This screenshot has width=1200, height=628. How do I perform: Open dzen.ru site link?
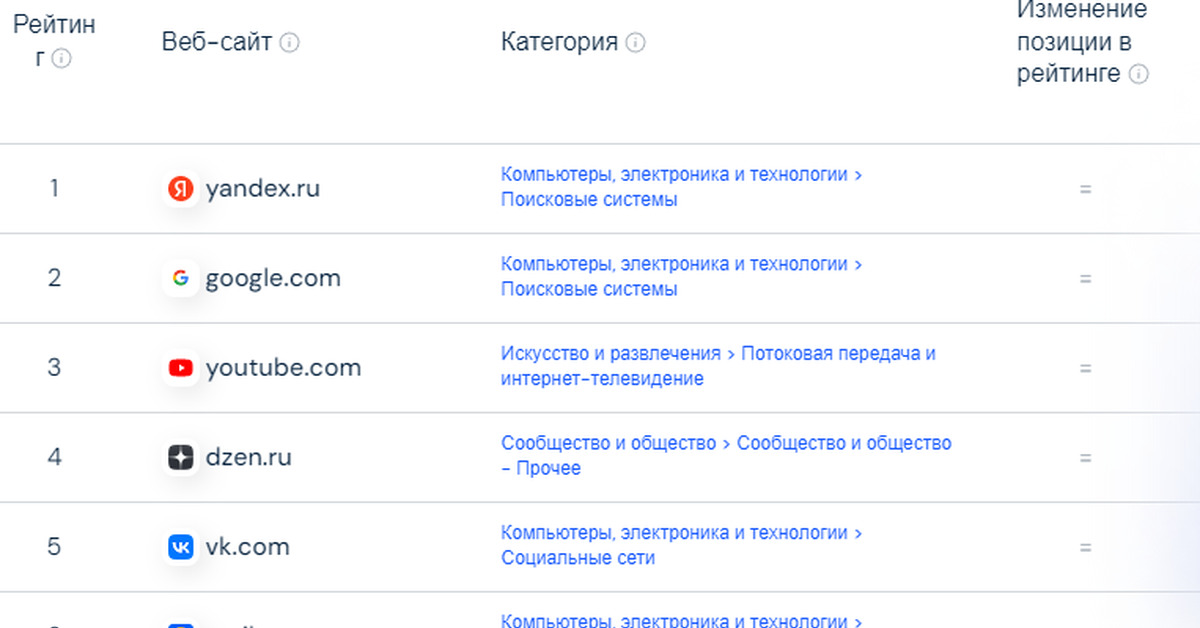click(248, 458)
